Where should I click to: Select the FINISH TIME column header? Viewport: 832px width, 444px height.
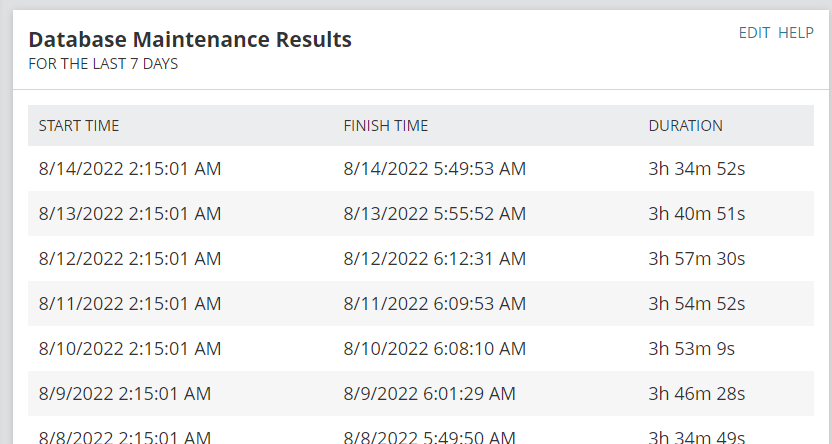tap(386, 126)
